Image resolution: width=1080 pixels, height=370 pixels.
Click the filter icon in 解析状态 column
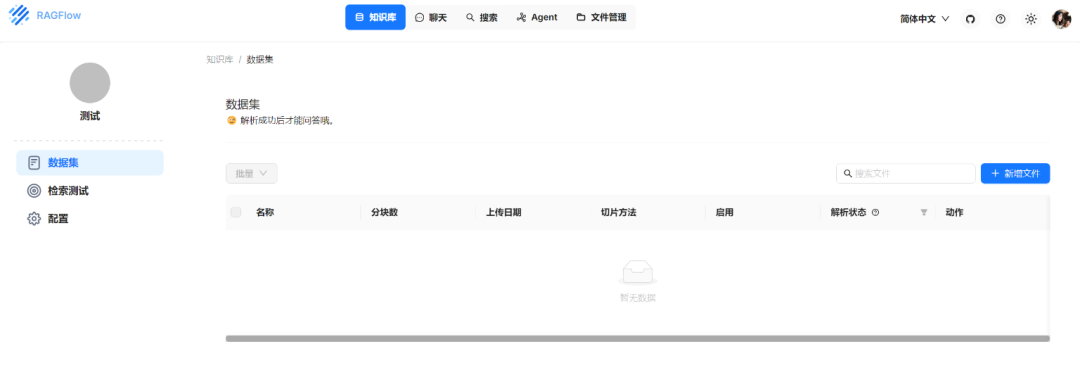924,213
